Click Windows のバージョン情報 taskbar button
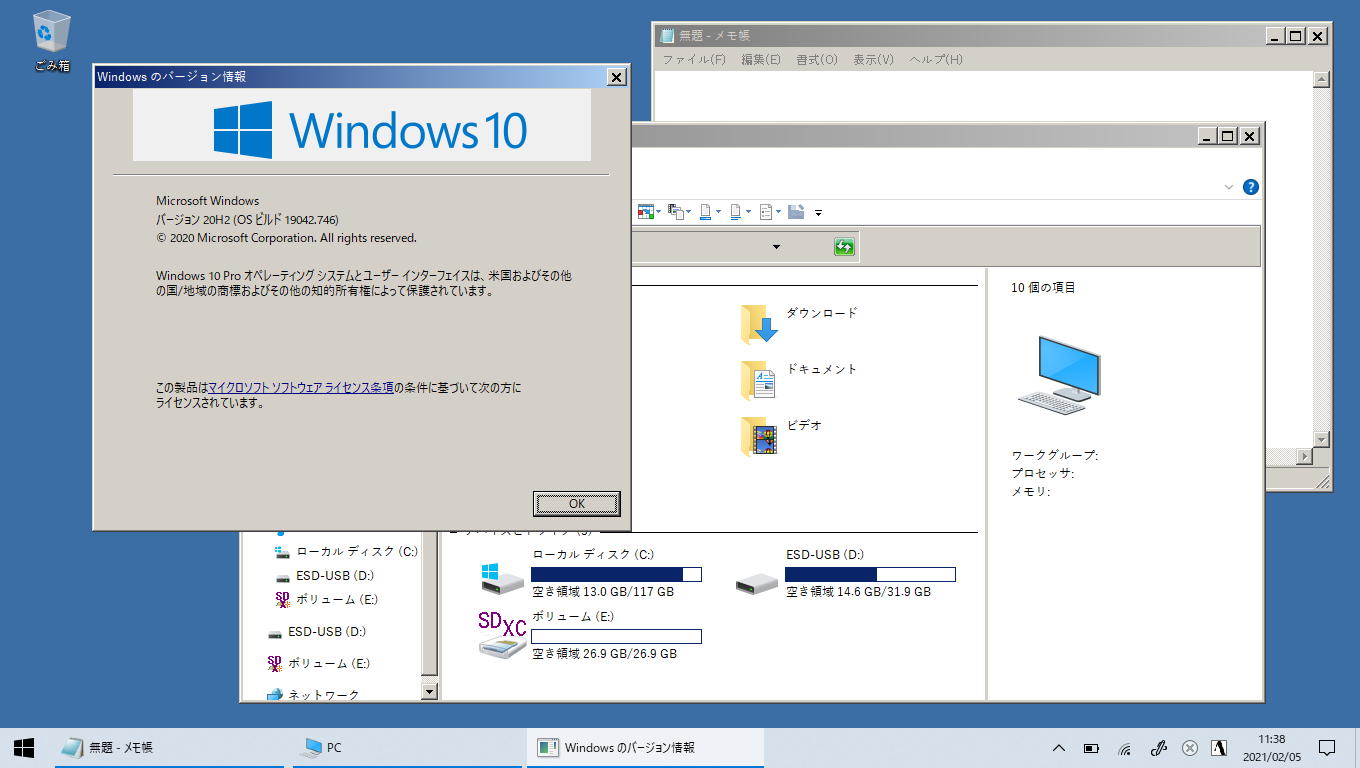Viewport: 1360px width, 768px height. pyautogui.click(x=646, y=747)
